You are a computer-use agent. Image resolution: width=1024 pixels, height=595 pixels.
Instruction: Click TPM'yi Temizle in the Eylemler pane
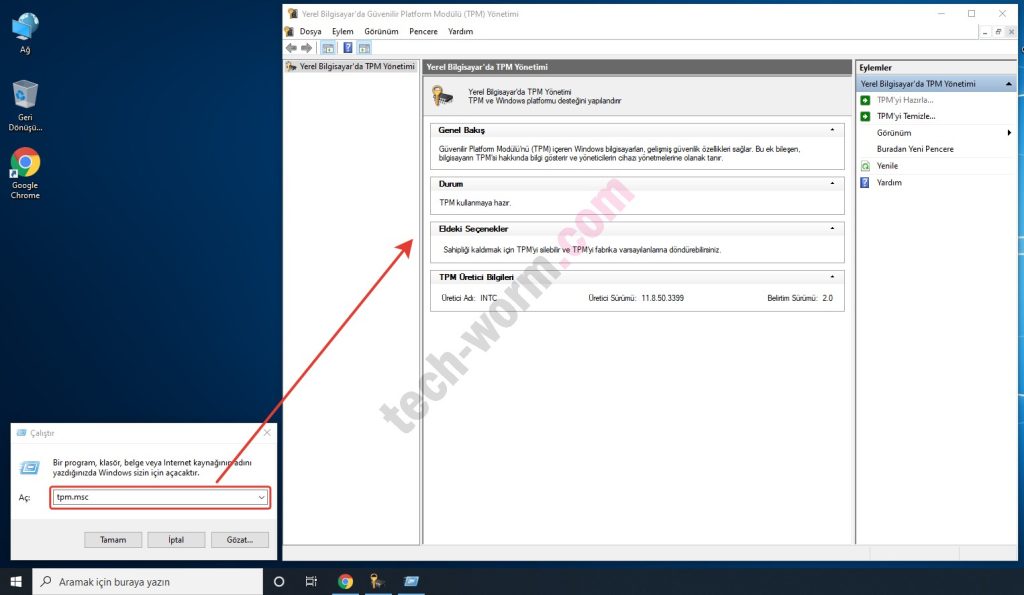(905, 116)
